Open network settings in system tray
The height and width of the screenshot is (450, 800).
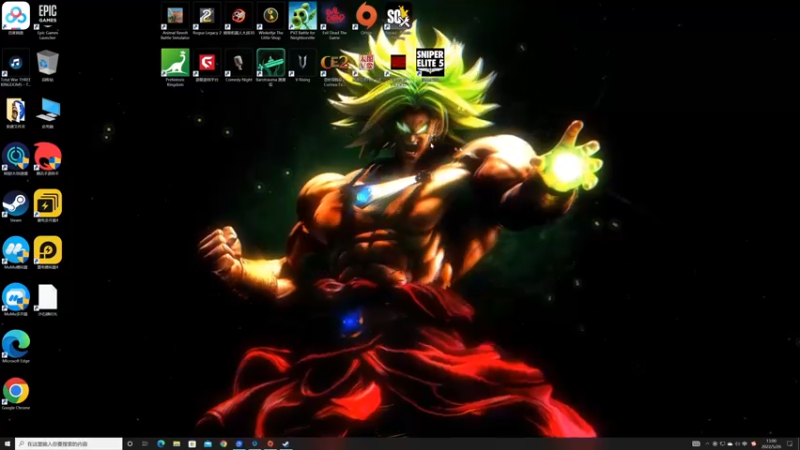pos(745,444)
